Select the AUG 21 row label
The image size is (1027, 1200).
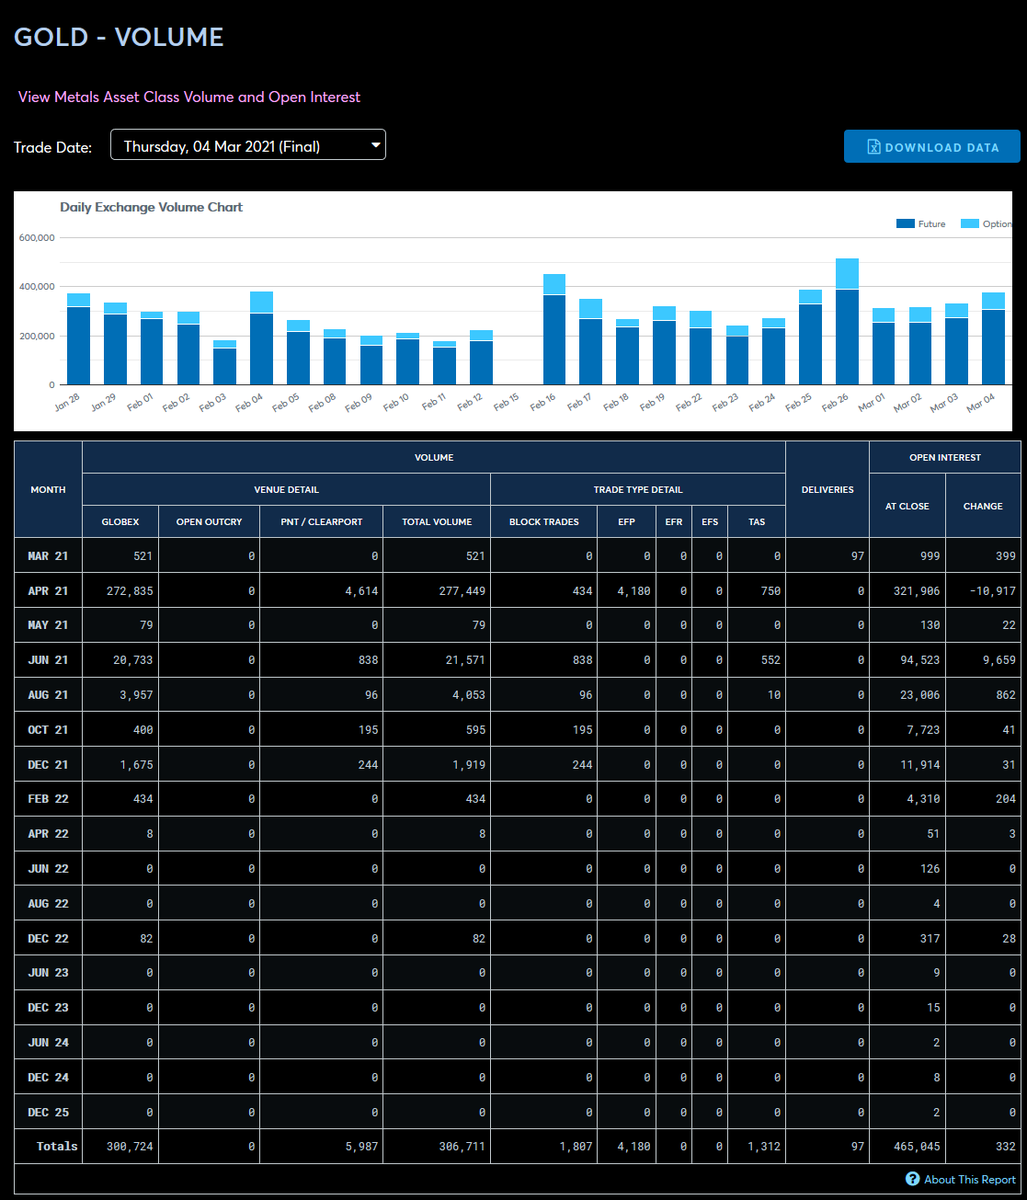[48, 695]
